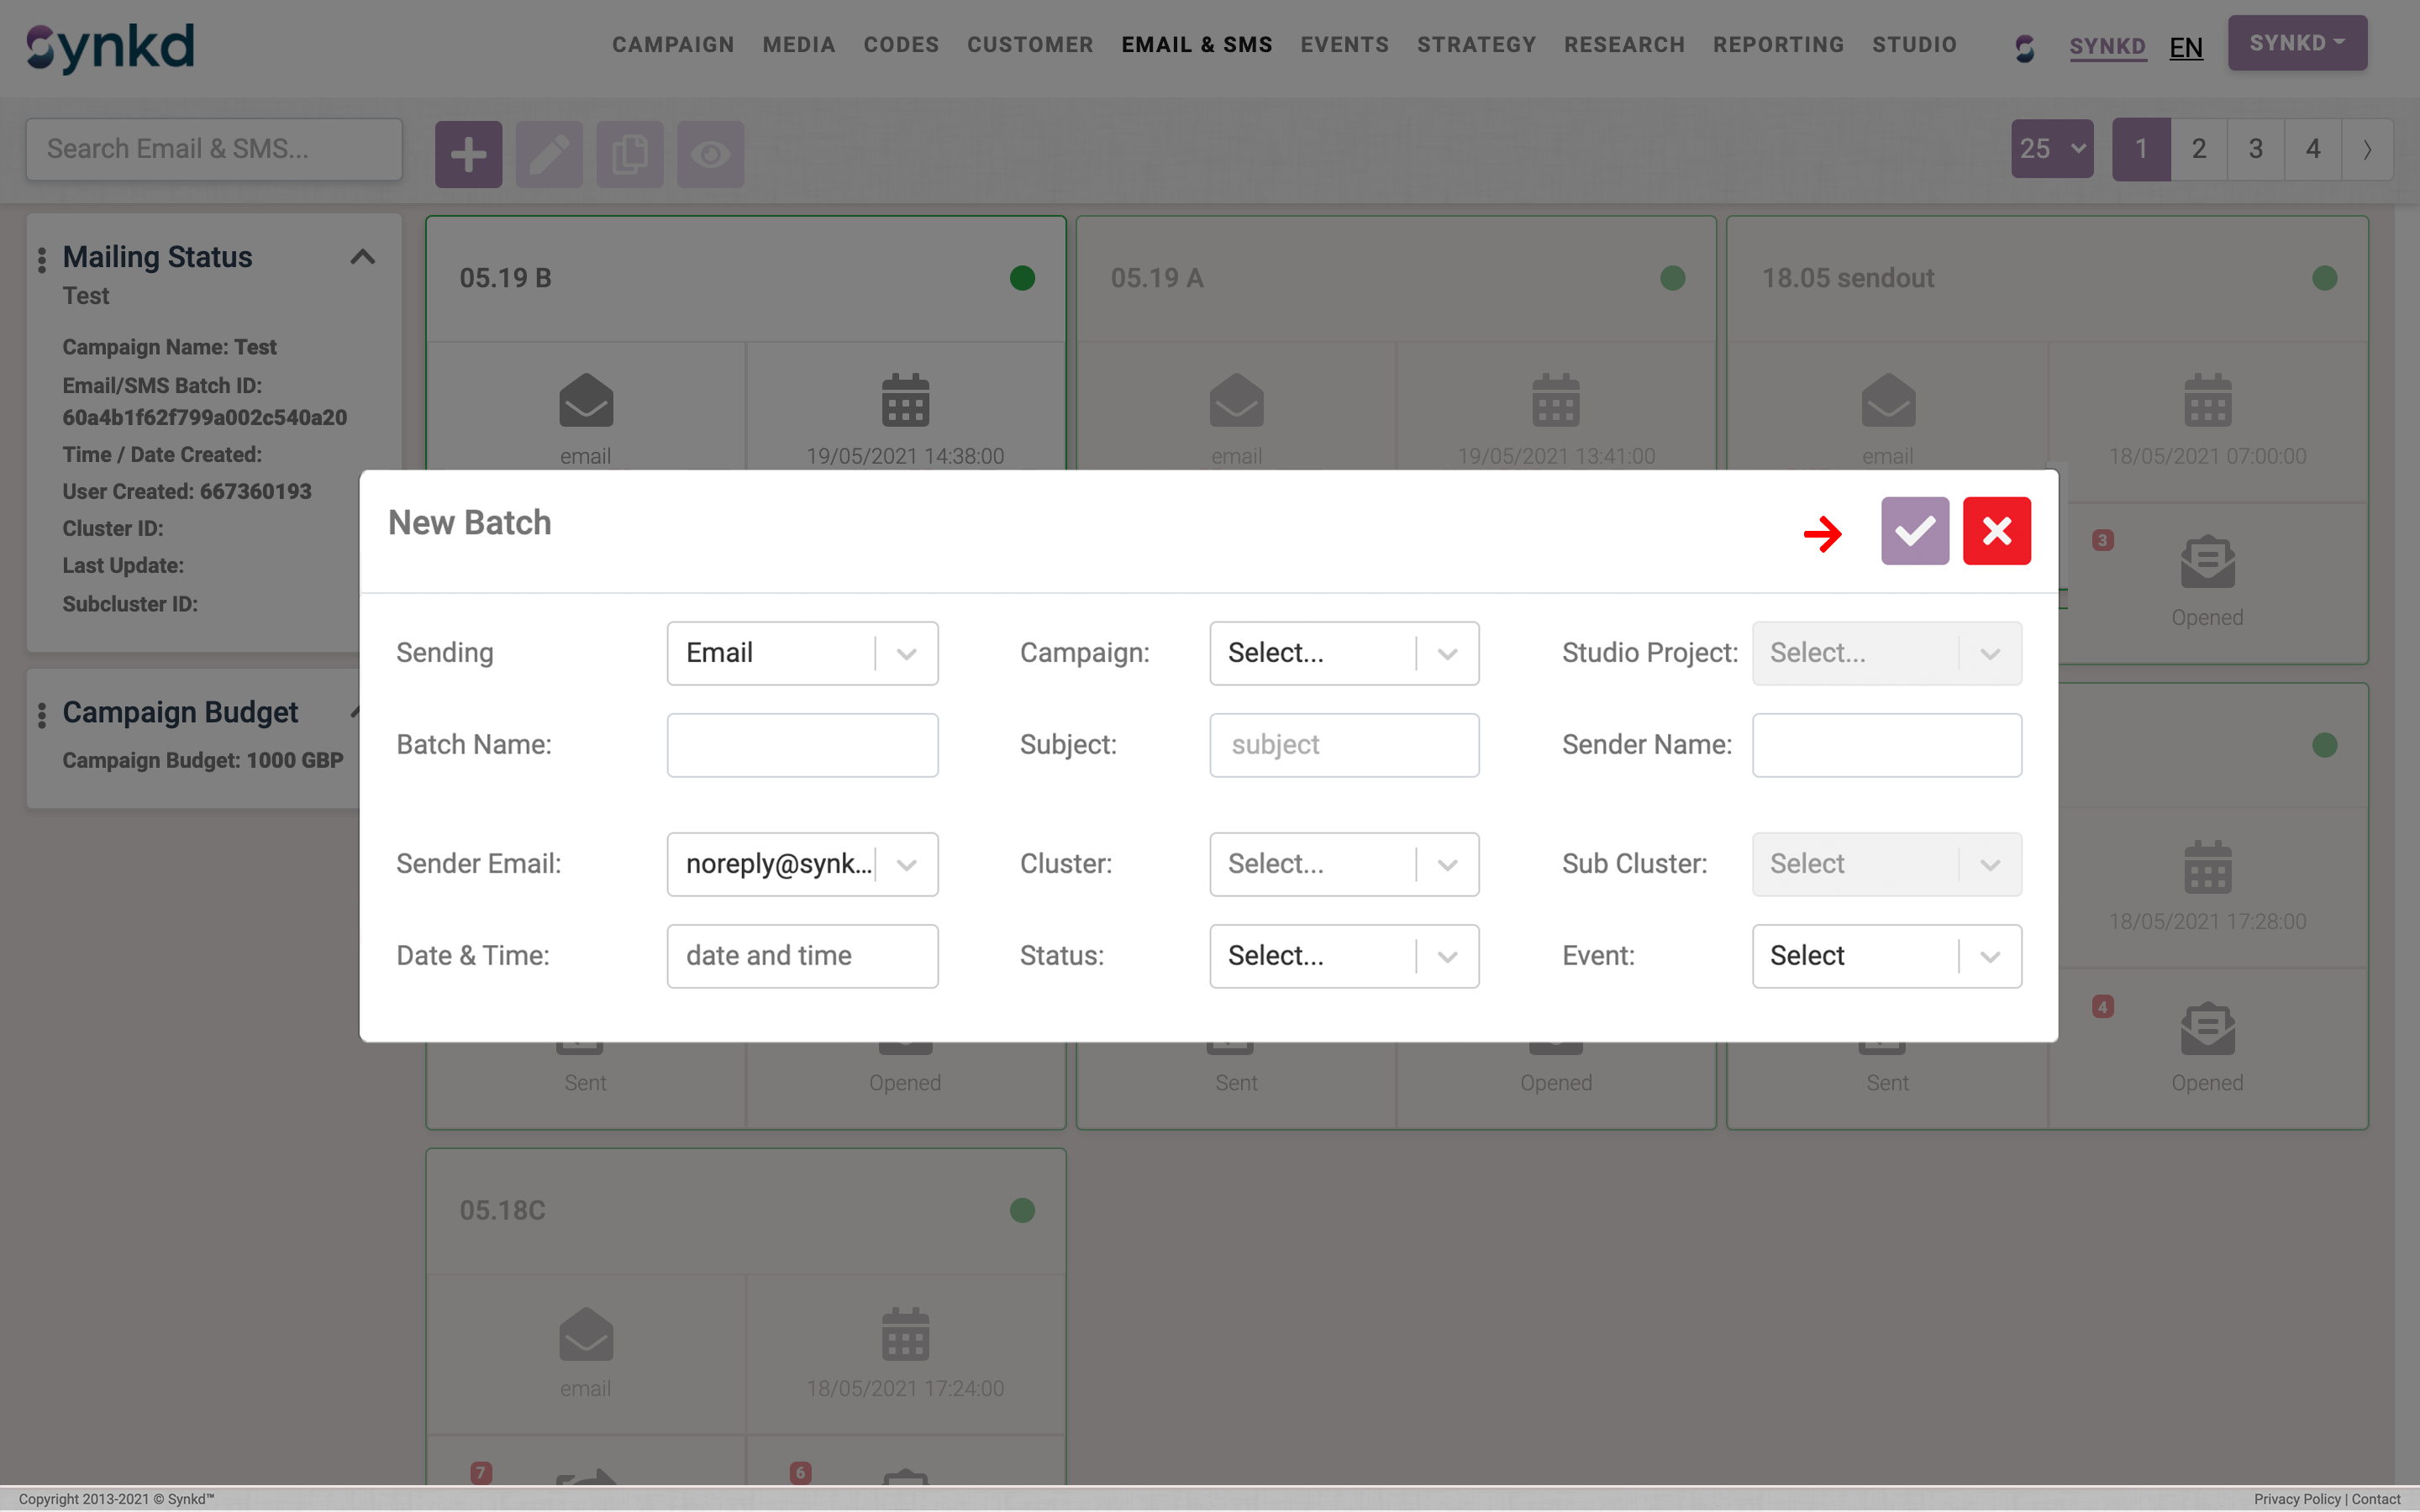Click the eye preview icon

pyautogui.click(x=710, y=155)
